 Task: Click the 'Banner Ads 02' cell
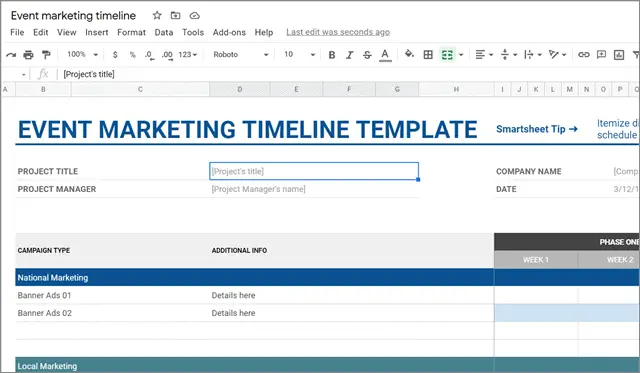[x=44, y=313]
